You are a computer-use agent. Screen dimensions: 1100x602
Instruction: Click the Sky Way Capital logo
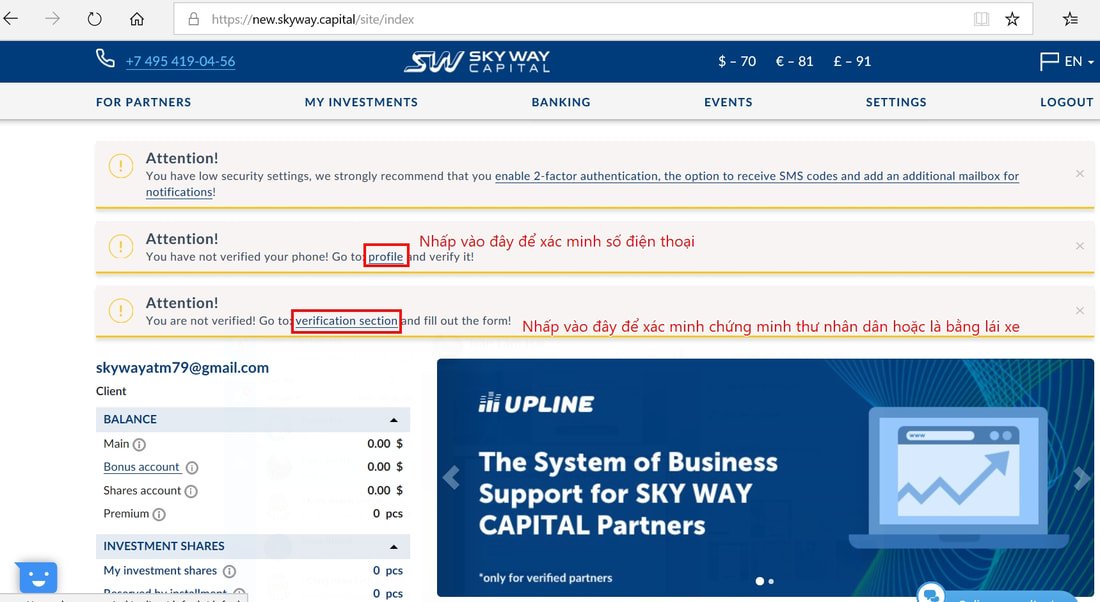tap(477, 61)
